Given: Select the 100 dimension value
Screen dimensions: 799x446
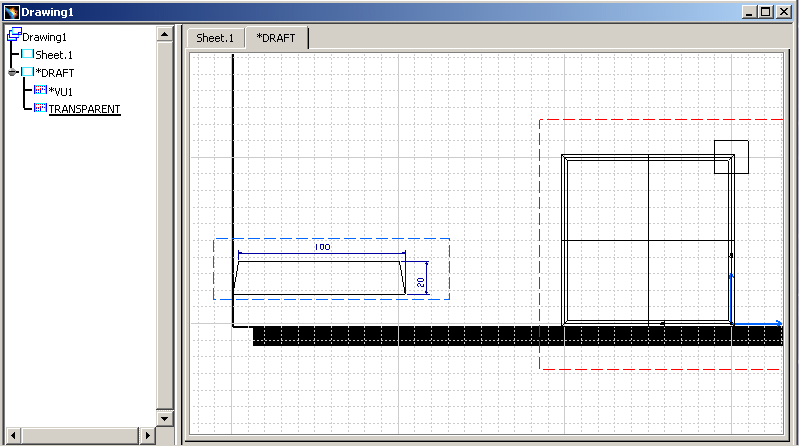Looking at the screenshot, I should [322, 246].
